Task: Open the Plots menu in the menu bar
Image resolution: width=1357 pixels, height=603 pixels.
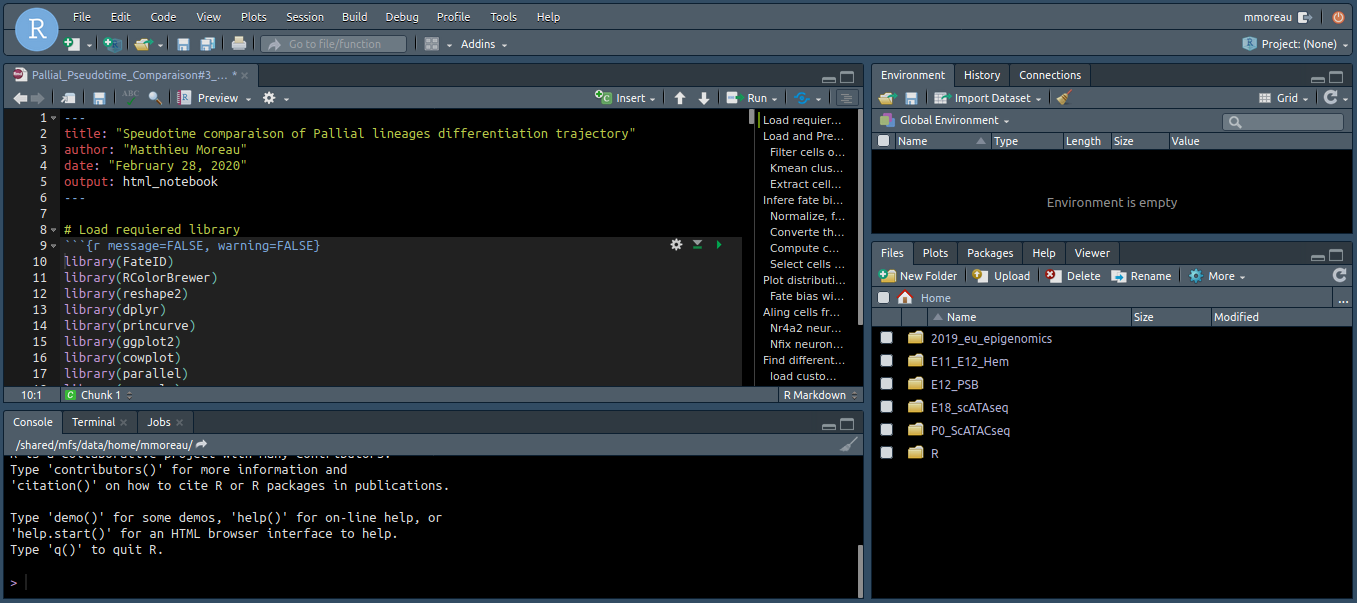Action: (254, 17)
